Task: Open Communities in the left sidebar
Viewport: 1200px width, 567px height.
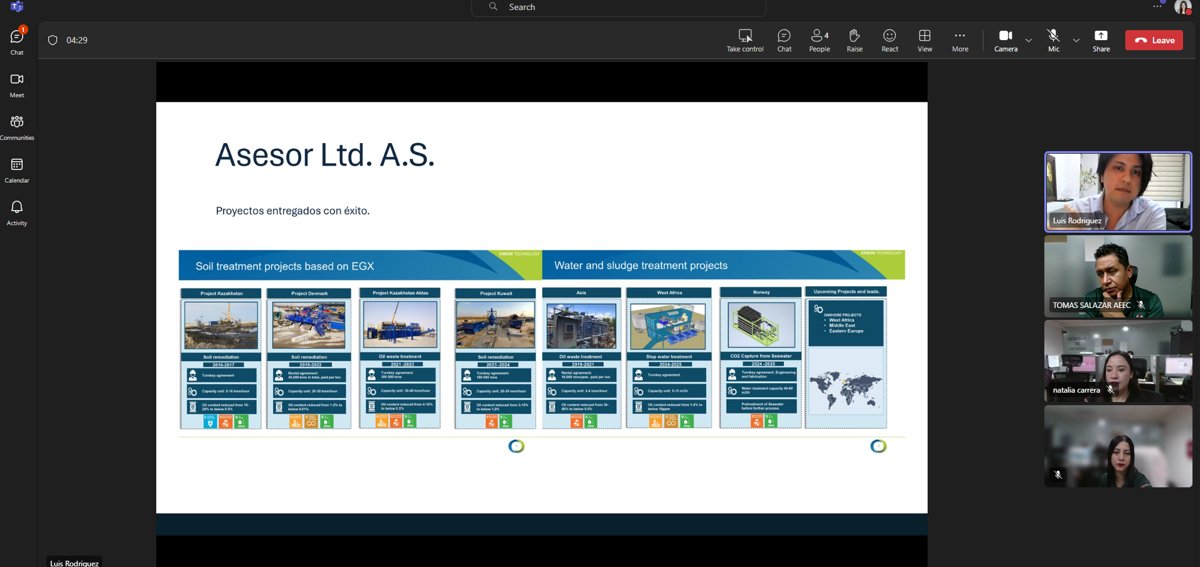Action: pos(17,127)
